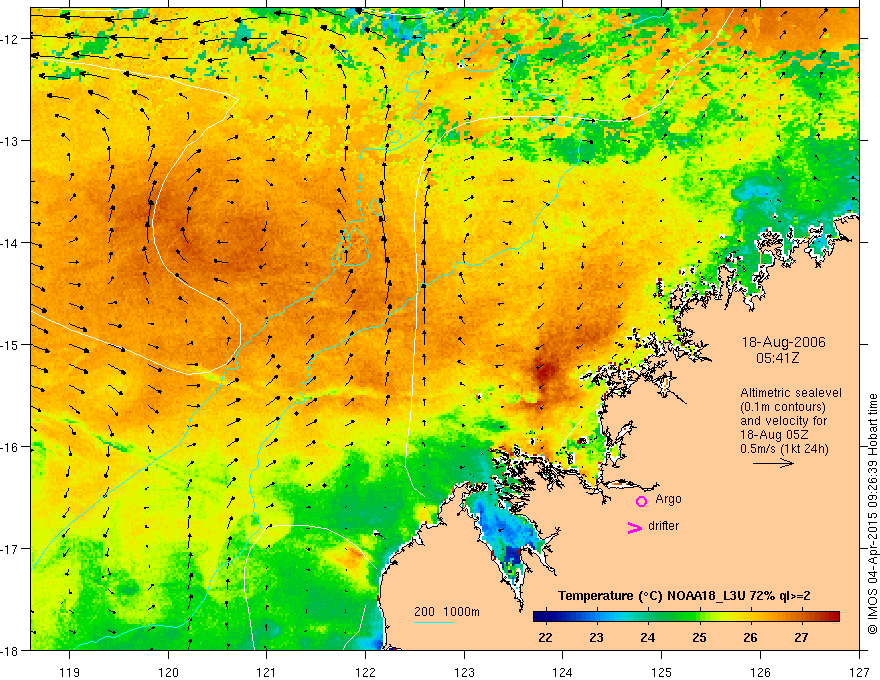The height and width of the screenshot is (680, 880).
Task: Click the '0.5m/s (1kt 24h)' text
Action: (784, 448)
